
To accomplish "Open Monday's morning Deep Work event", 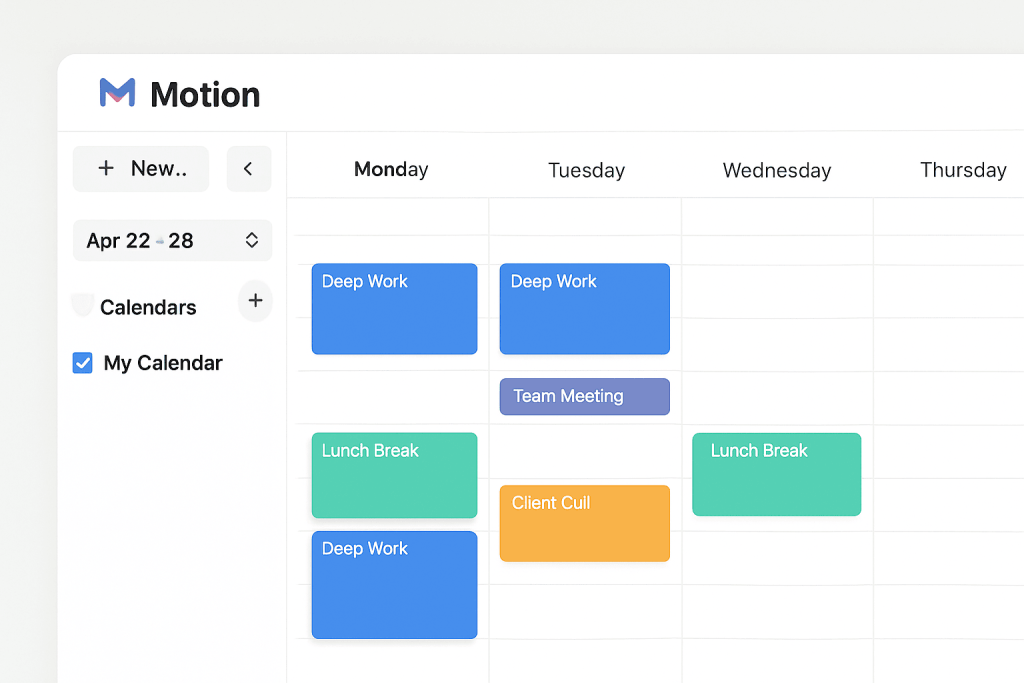I will pyautogui.click(x=394, y=309).
